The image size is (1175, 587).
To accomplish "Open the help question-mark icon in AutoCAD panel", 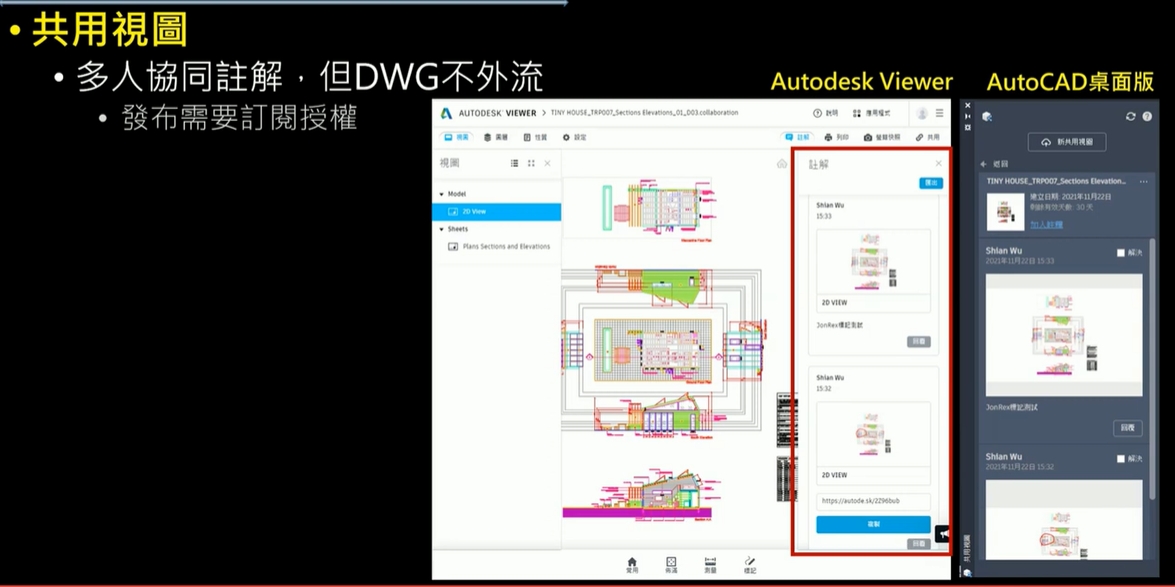I will point(1147,117).
